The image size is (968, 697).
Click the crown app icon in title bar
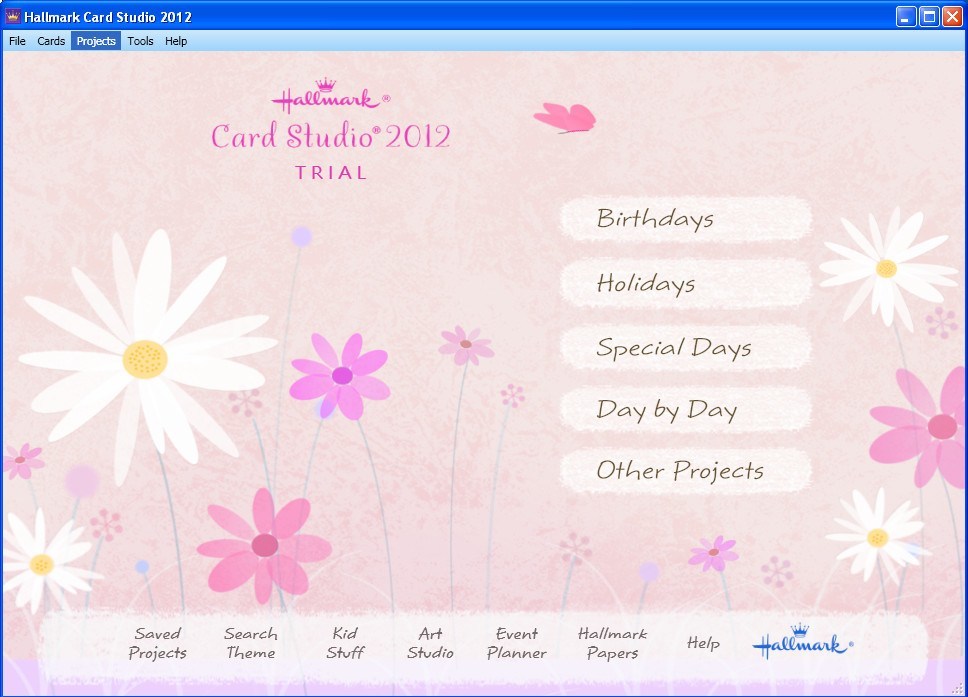pyautogui.click(x=12, y=16)
